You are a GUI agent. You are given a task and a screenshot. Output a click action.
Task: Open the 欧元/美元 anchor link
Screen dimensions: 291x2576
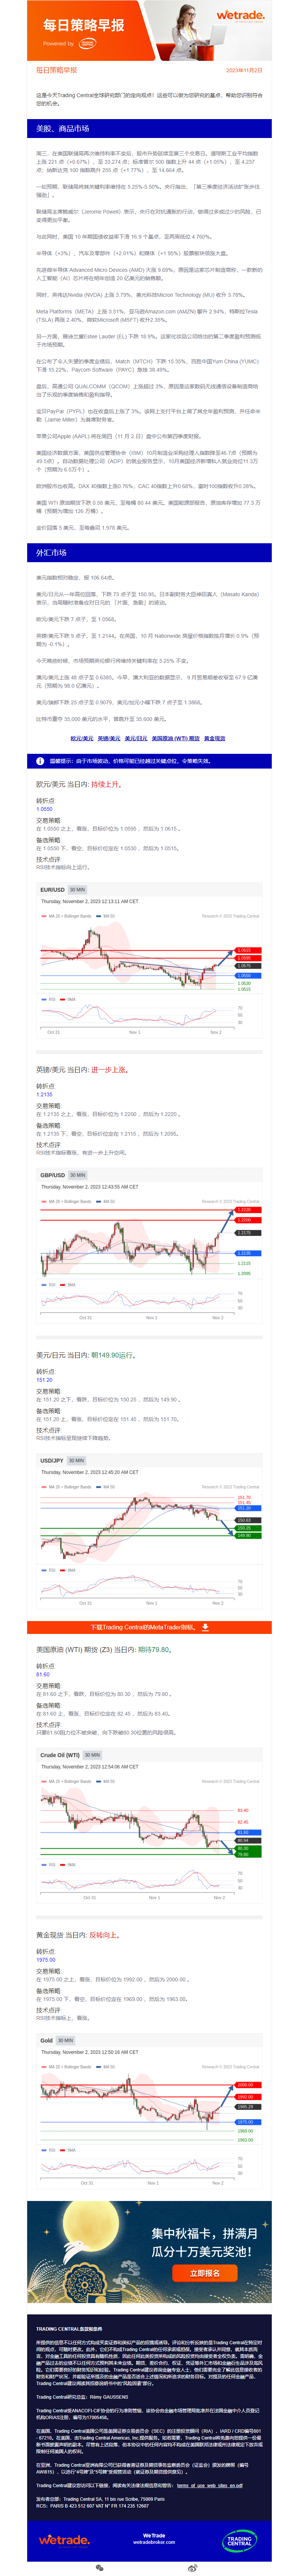(x=82, y=738)
